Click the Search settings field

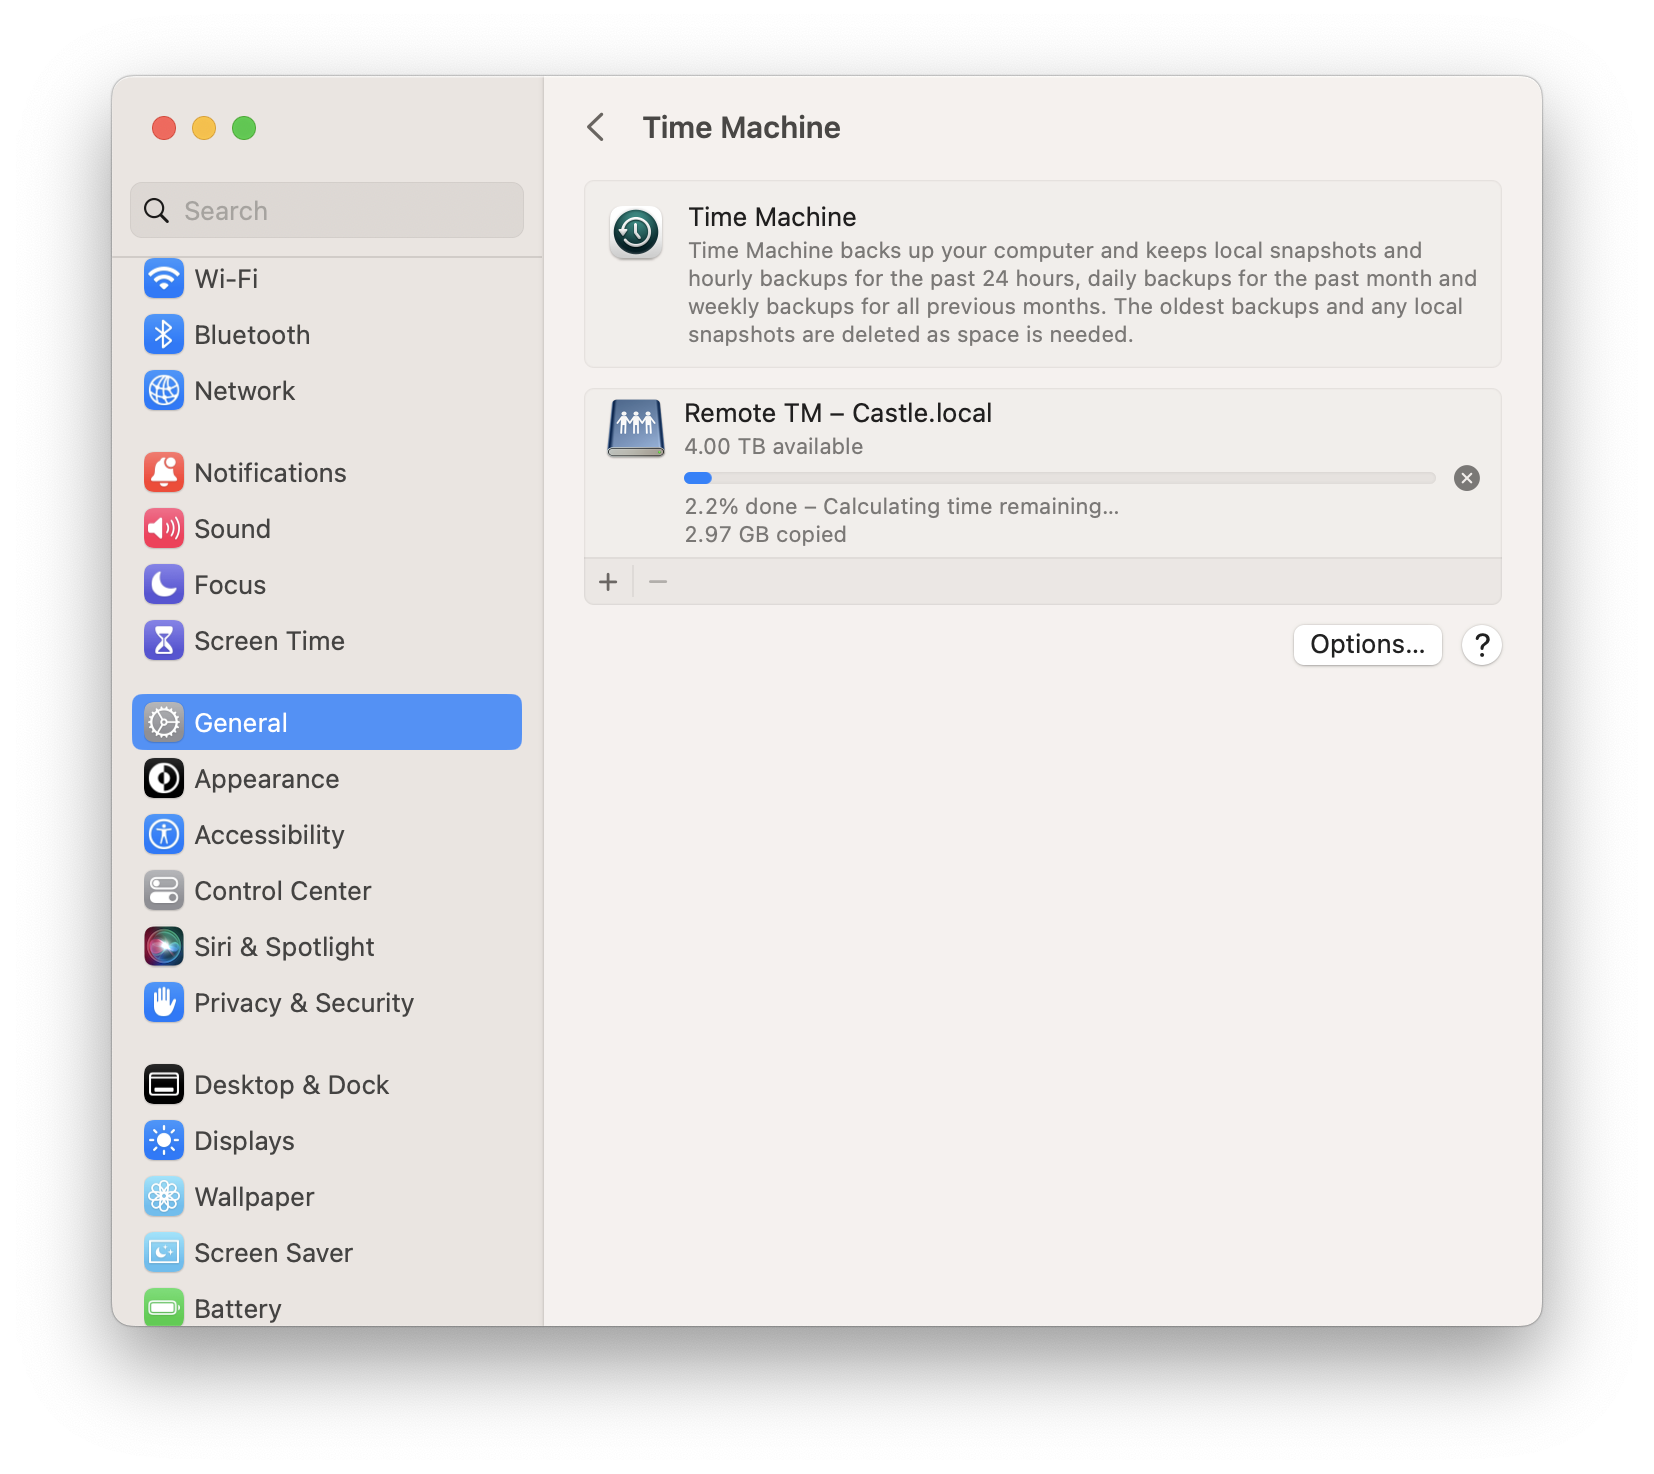tap(327, 211)
